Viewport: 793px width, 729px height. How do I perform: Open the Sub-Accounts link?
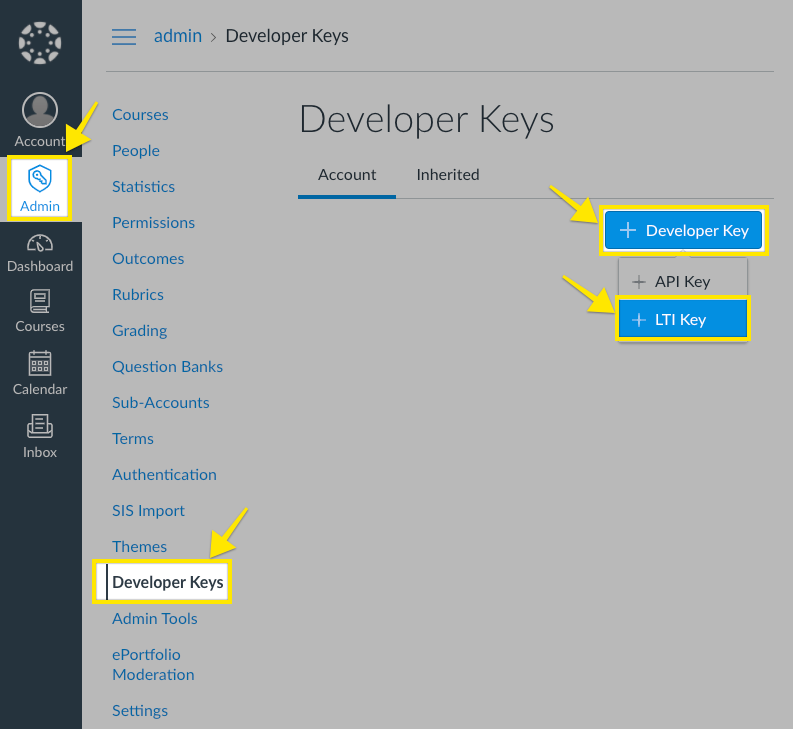(161, 403)
